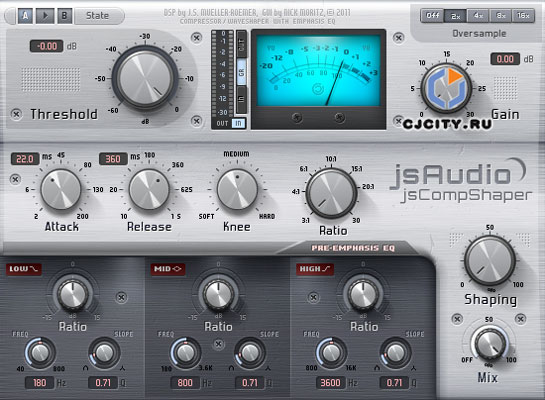Click the Attack knob
The image size is (545, 400).
pos(61,189)
